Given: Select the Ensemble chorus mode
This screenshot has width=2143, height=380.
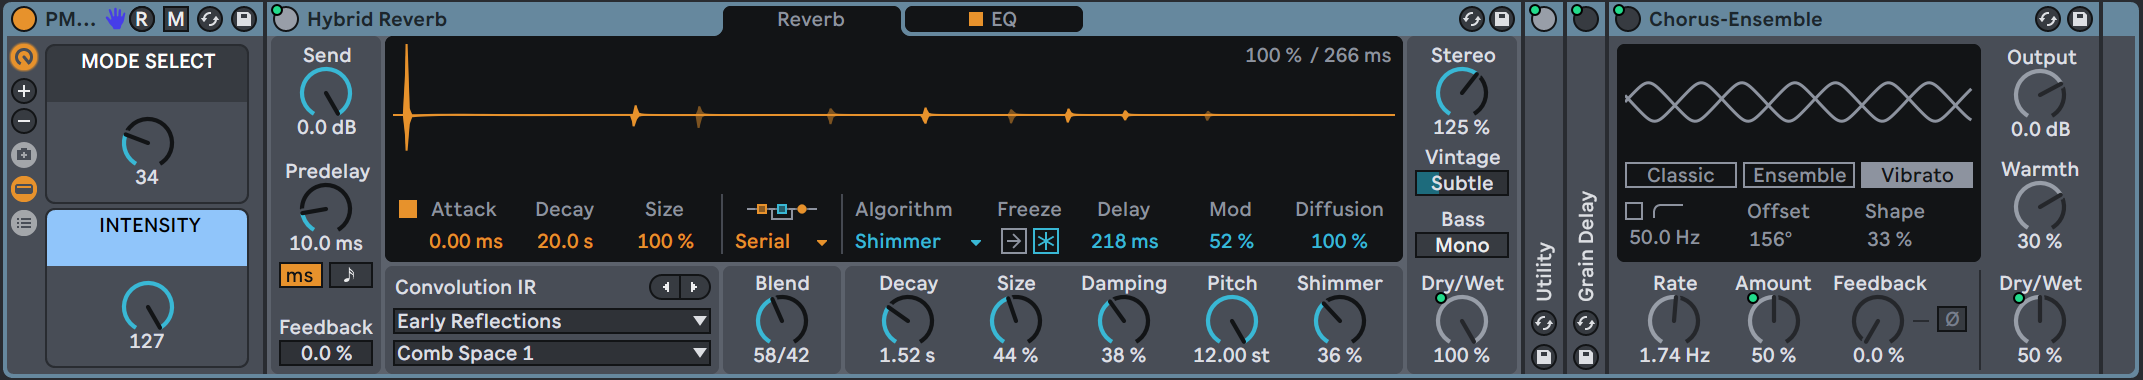Looking at the screenshot, I should [1799, 175].
